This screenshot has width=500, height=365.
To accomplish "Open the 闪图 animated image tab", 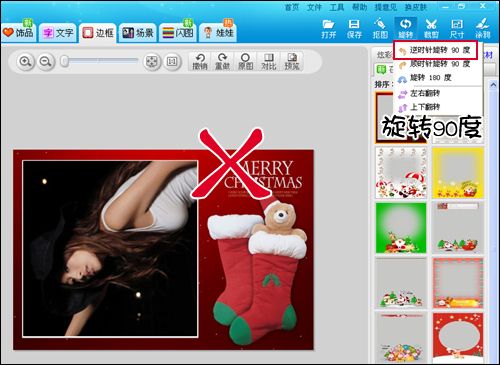I will 178,33.
